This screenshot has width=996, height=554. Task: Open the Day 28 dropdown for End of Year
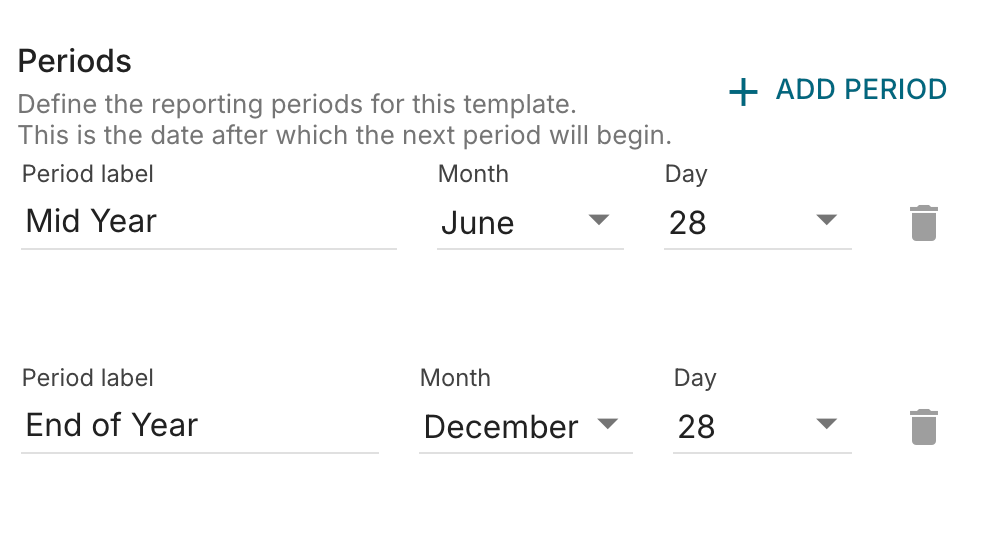[762, 427]
